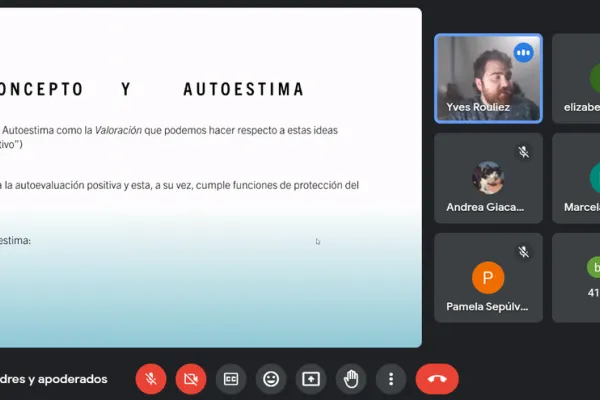Click the AUTOESTIMA slide heading
Screen dimensions: 600x400
pyautogui.click(x=243, y=89)
